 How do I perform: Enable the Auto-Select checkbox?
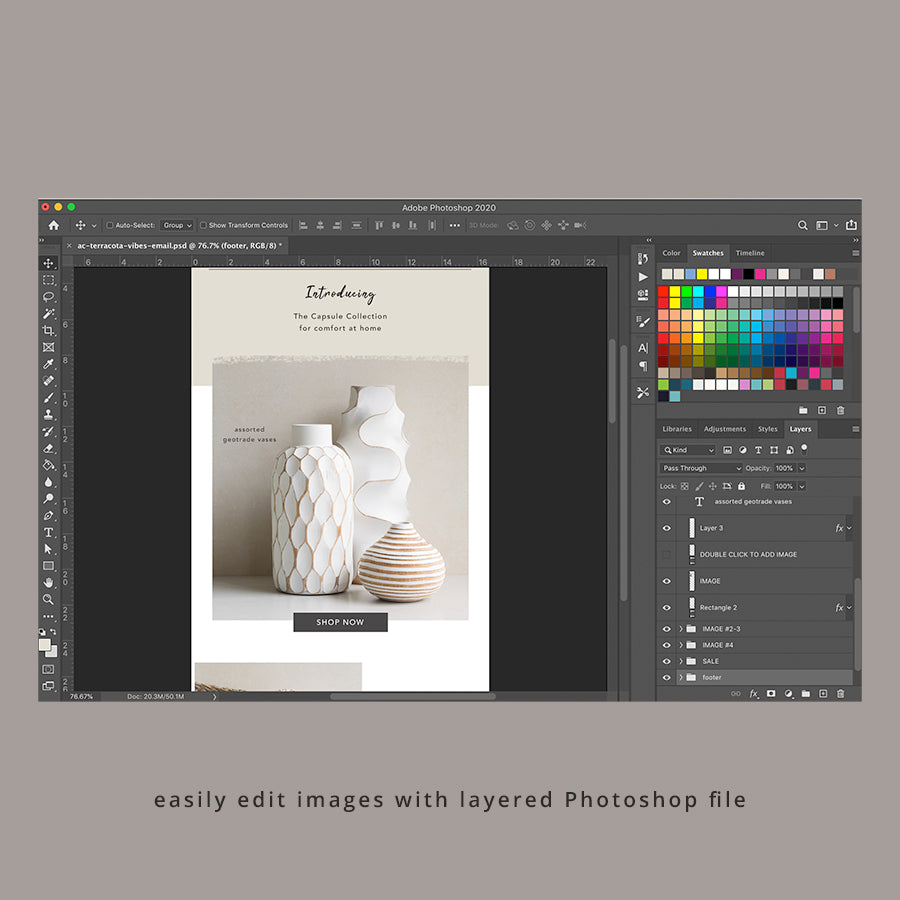(110, 225)
